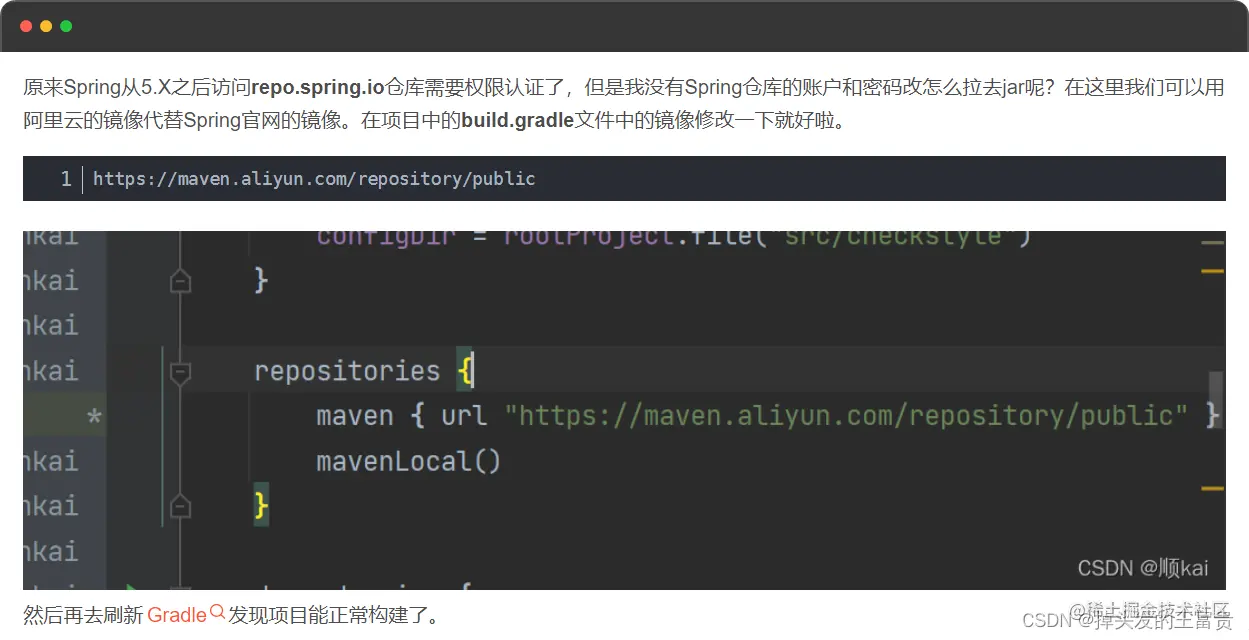The width and height of the screenshot is (1249, 640).
Task: Click the yellow minimize dot in window header
Action: 46,26
